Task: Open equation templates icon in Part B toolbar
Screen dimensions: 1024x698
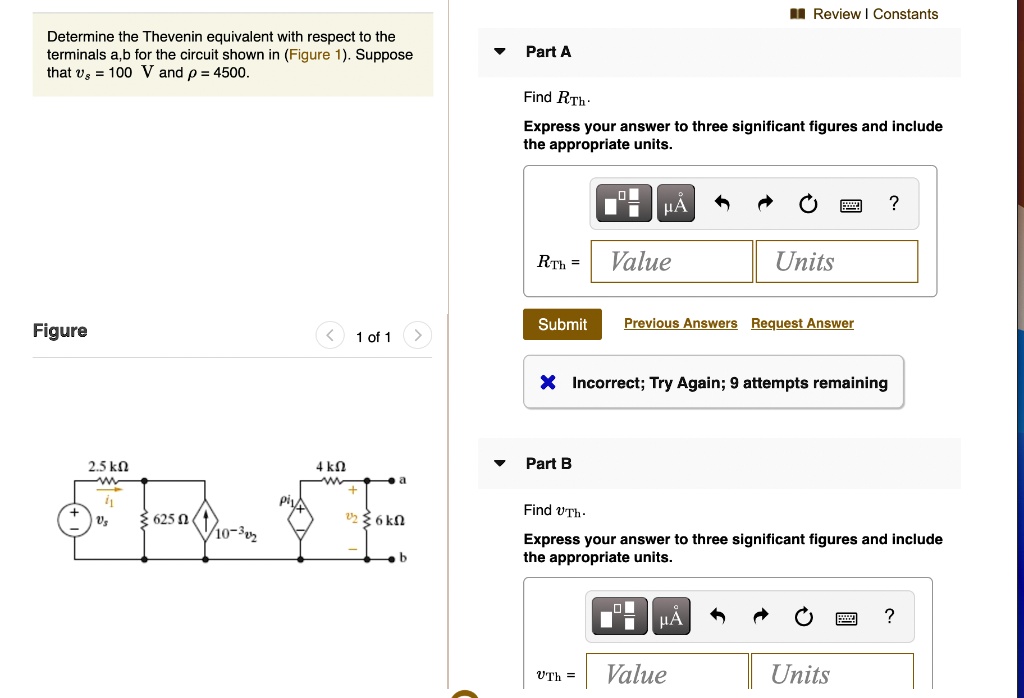Action: (x=618, y=616)
